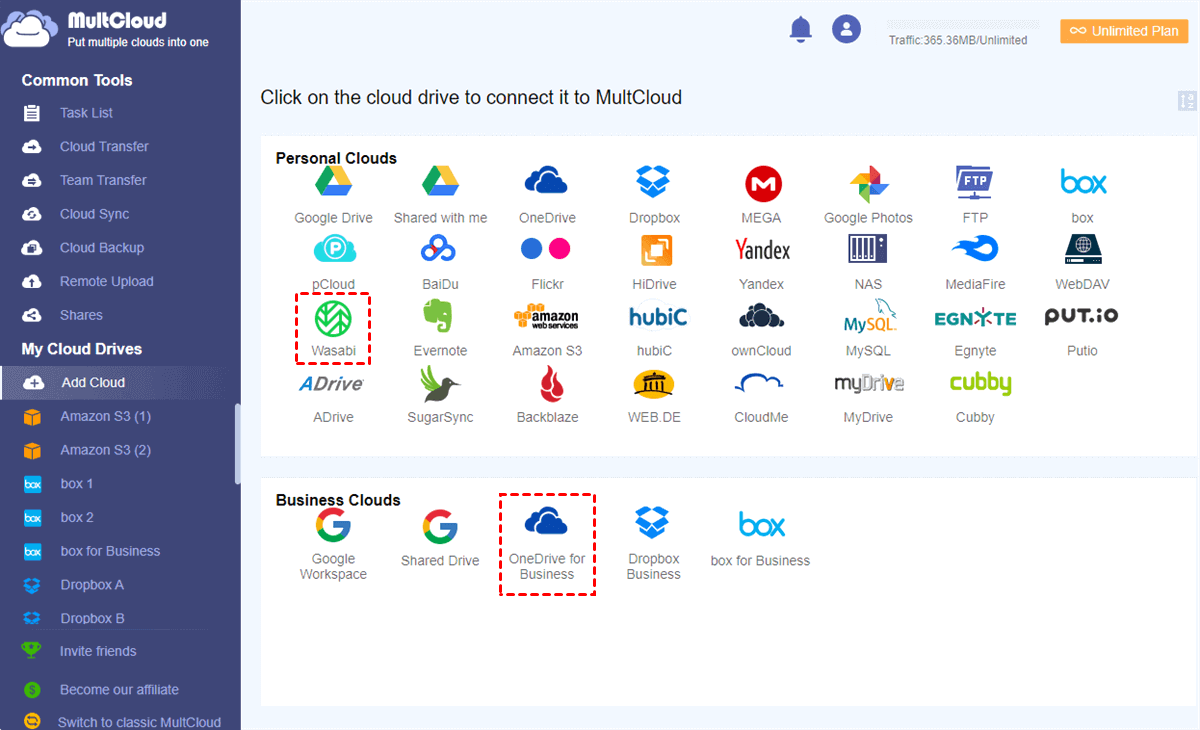The image size is (1200, 730).
Task: Add the Dropbox personal cloud
Action: (x=654, y=182)
